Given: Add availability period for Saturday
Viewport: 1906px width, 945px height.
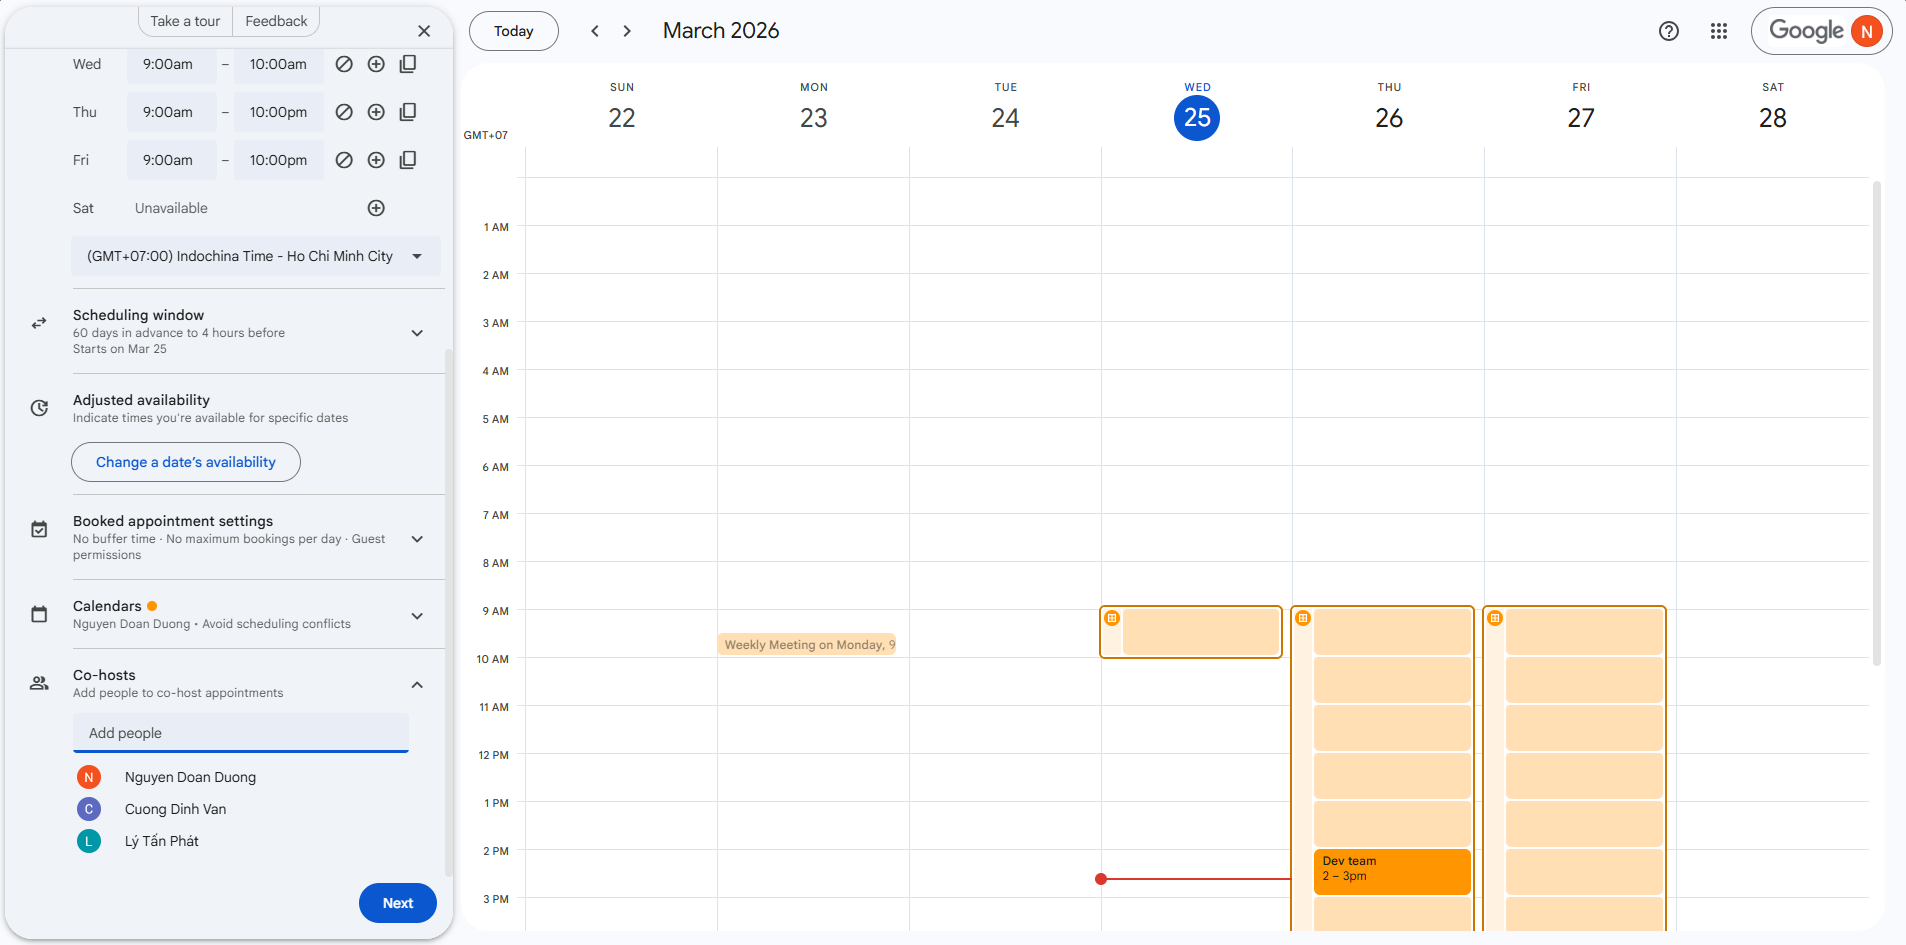Looking at the screenshot, I should 376,208.
